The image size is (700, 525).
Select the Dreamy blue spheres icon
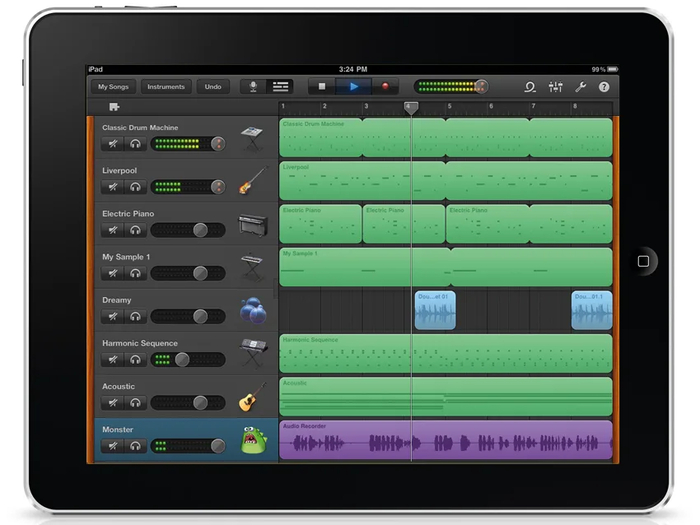pyautogui.click(x=253, y=310)
